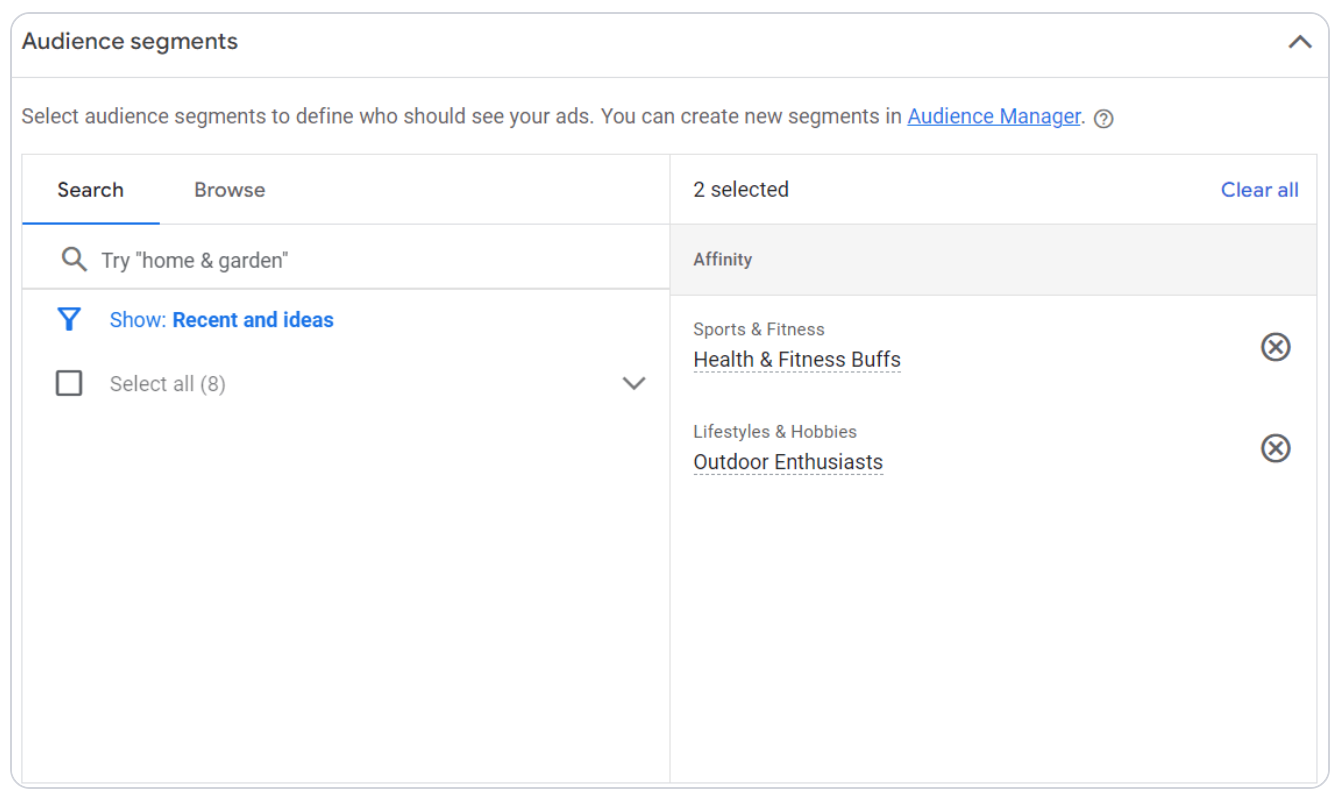1338x796 pixels.
Task: Expand the Select all dropdown chevron
Action: click(x=633, y=383)
